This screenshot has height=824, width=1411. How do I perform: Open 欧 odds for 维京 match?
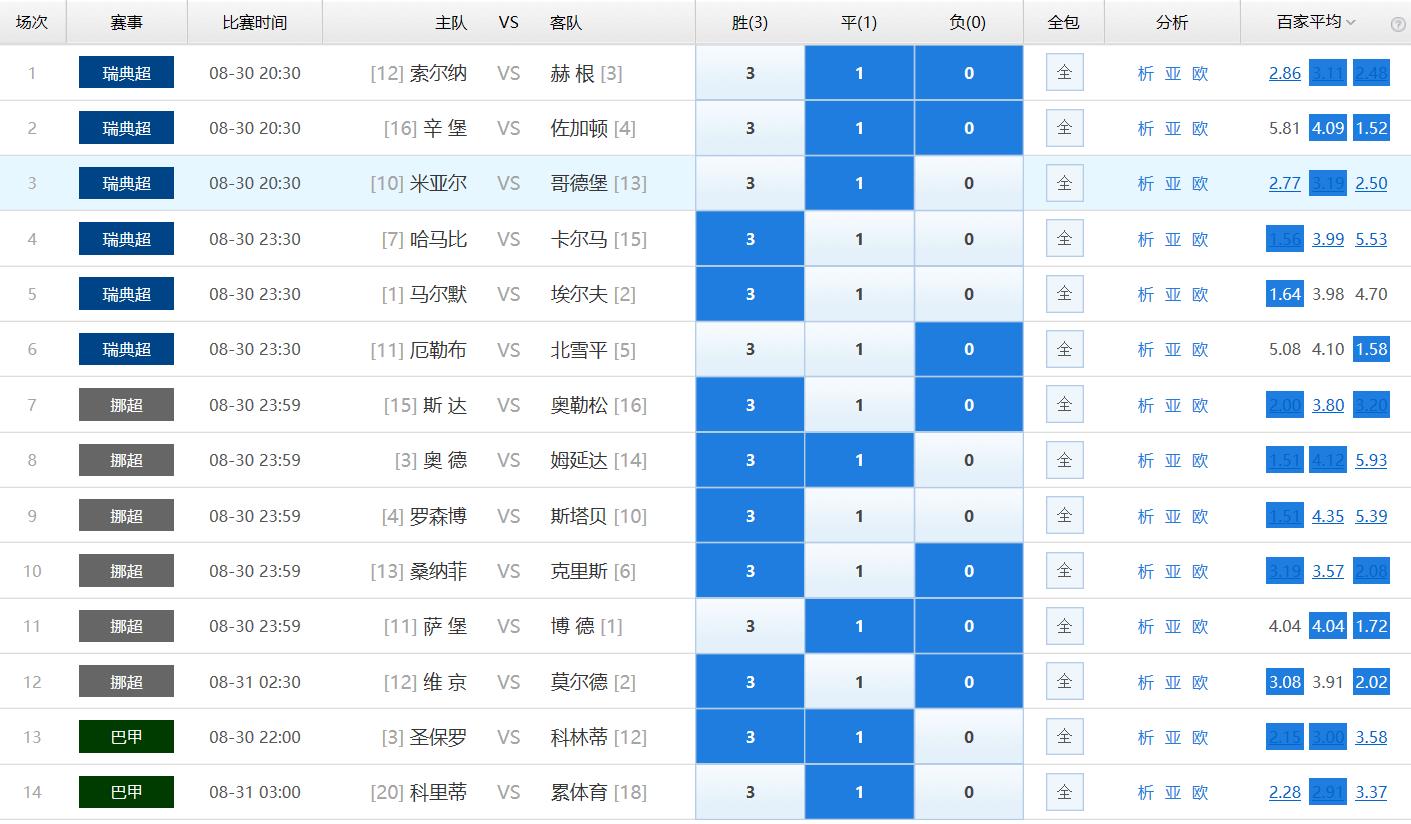pyautogui.click(x=1200, y=682)
